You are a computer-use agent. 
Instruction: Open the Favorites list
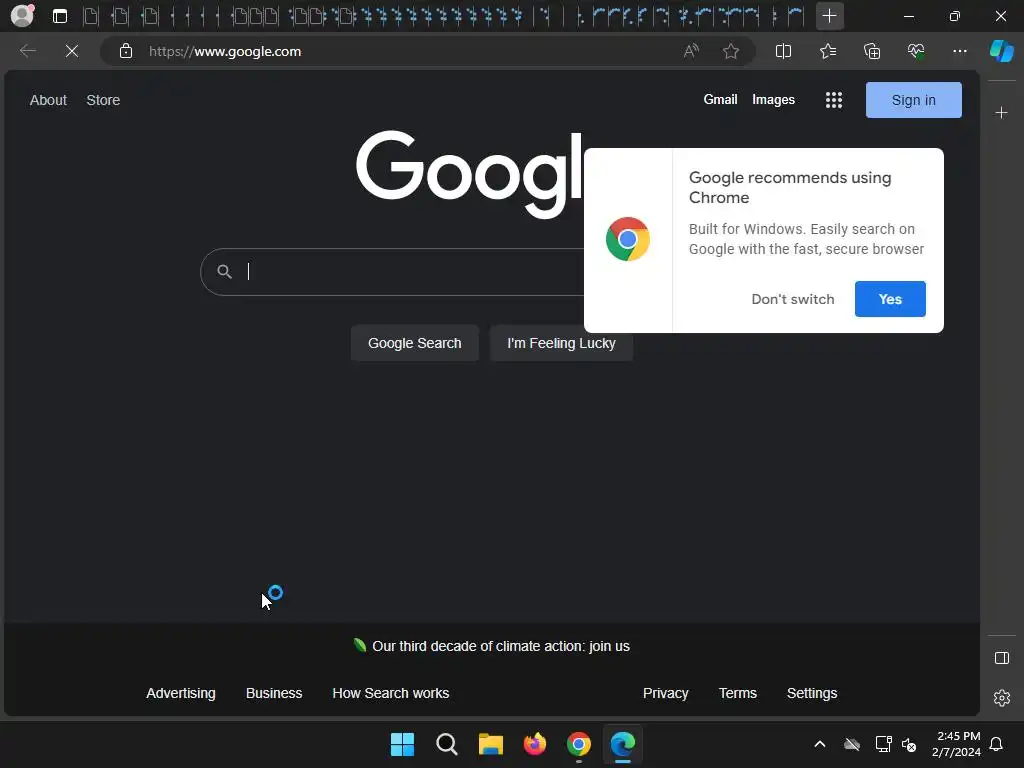pyautogui.click(x=827, y=51)
